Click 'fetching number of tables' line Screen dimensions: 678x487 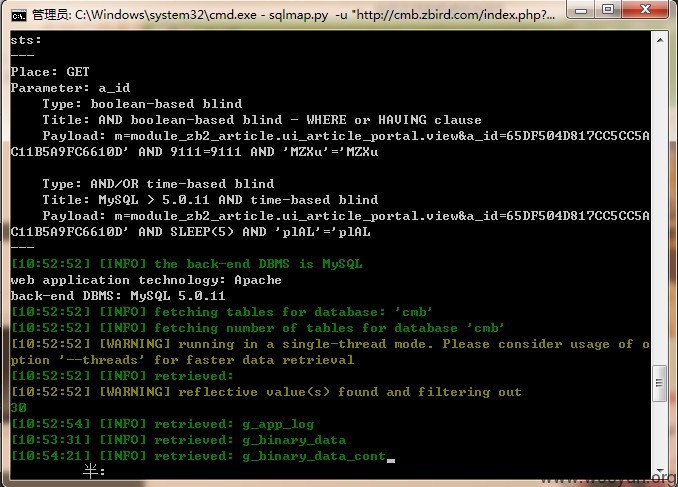258,328
